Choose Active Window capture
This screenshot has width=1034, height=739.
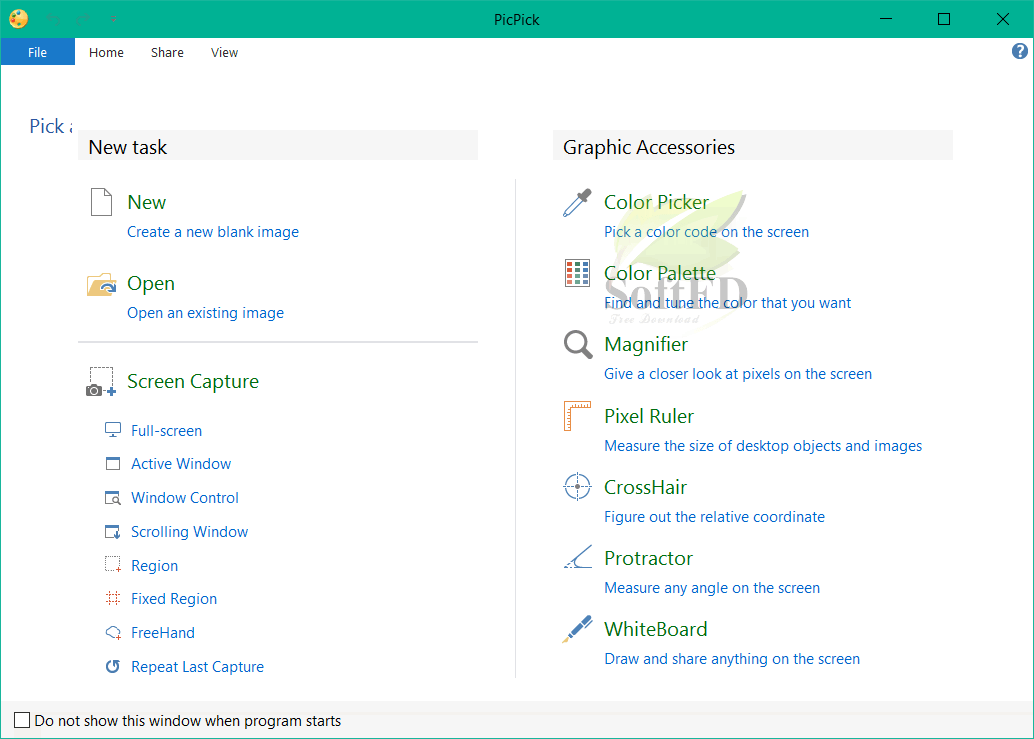(x=181, y=463)
